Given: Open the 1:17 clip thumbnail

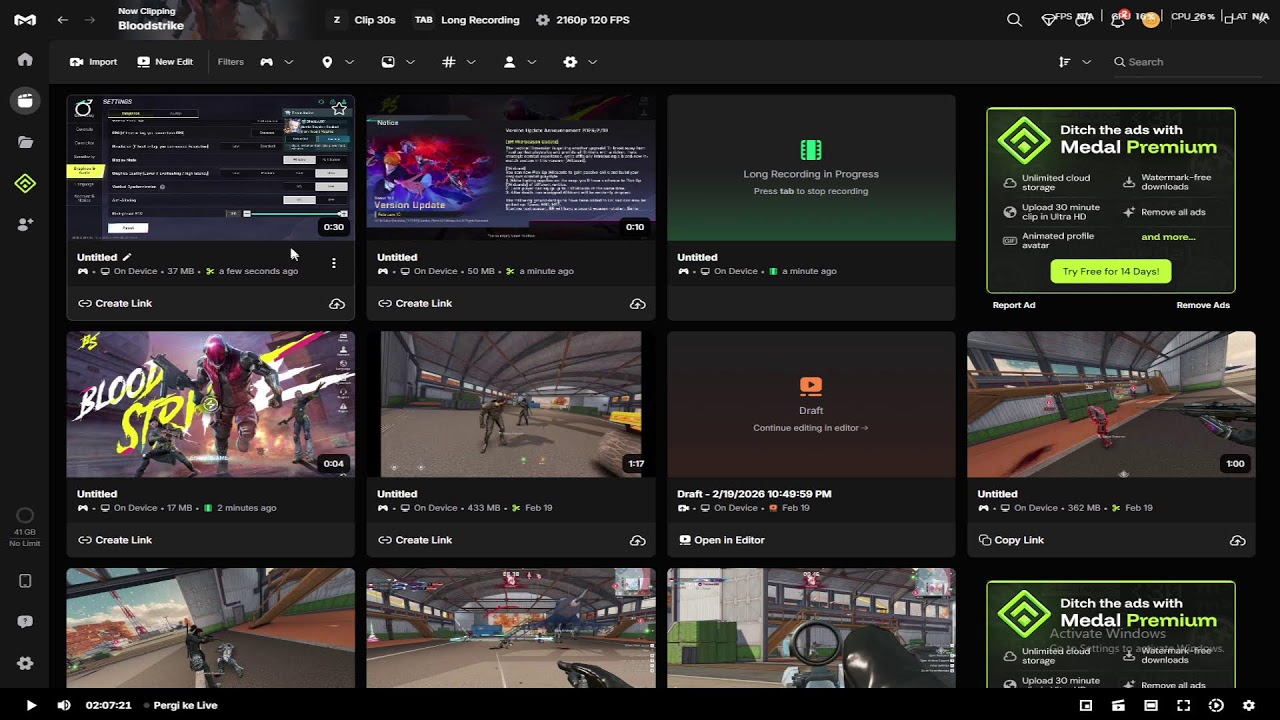Looking at the screenshot, I should click(511, 404).
